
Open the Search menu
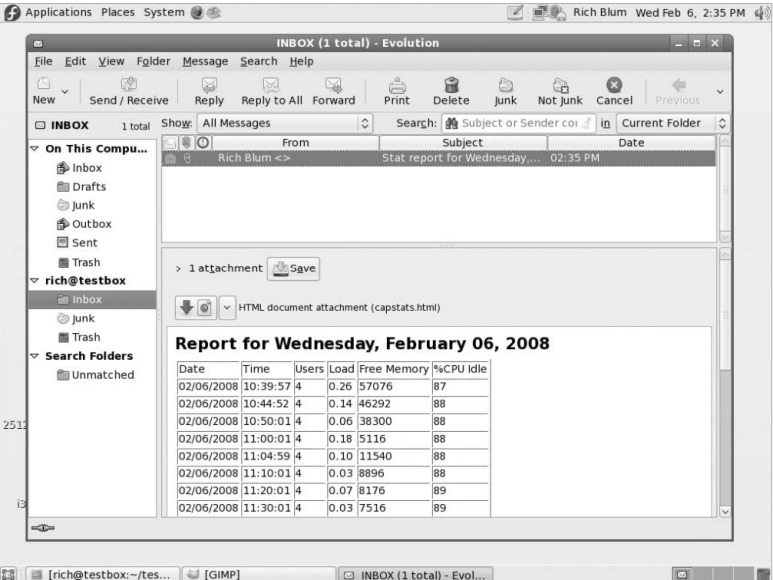point(259,62)
